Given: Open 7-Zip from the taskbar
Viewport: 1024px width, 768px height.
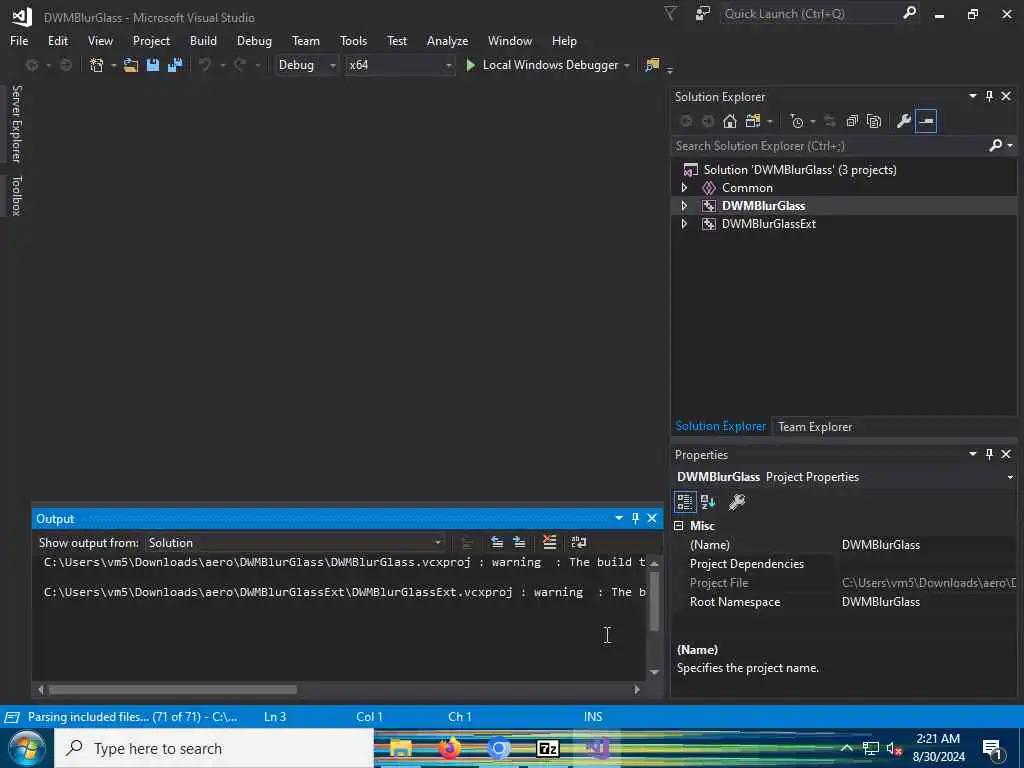Looking at the screenshot, I should pyautogui.click(x=547, y=748).
